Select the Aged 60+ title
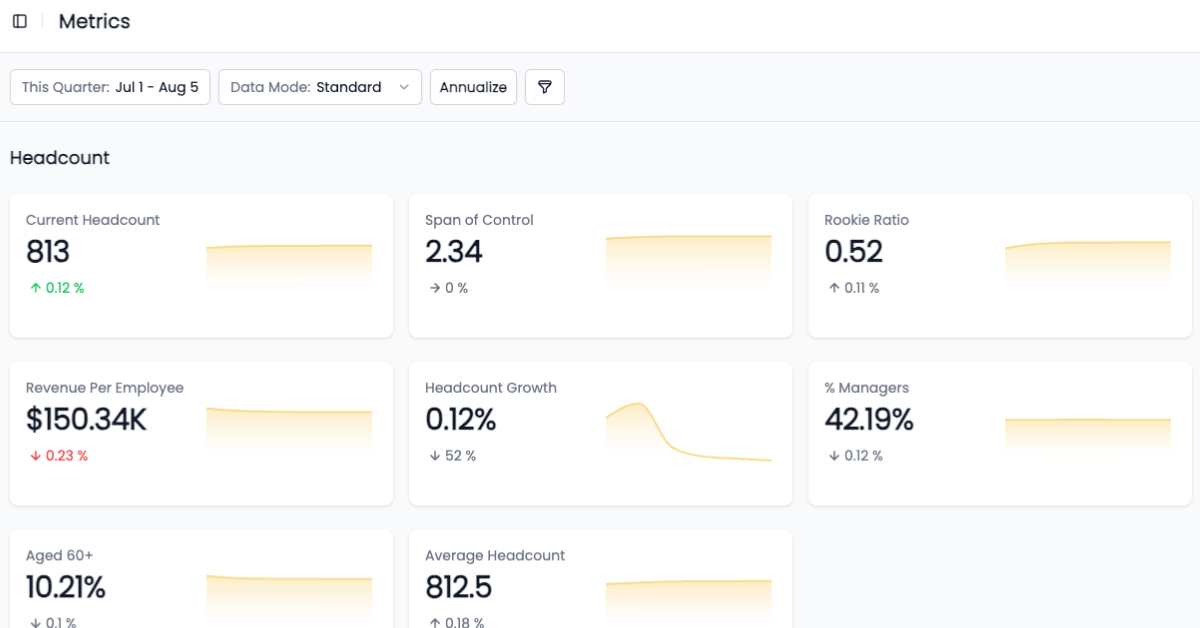 (x=60, y=556)
